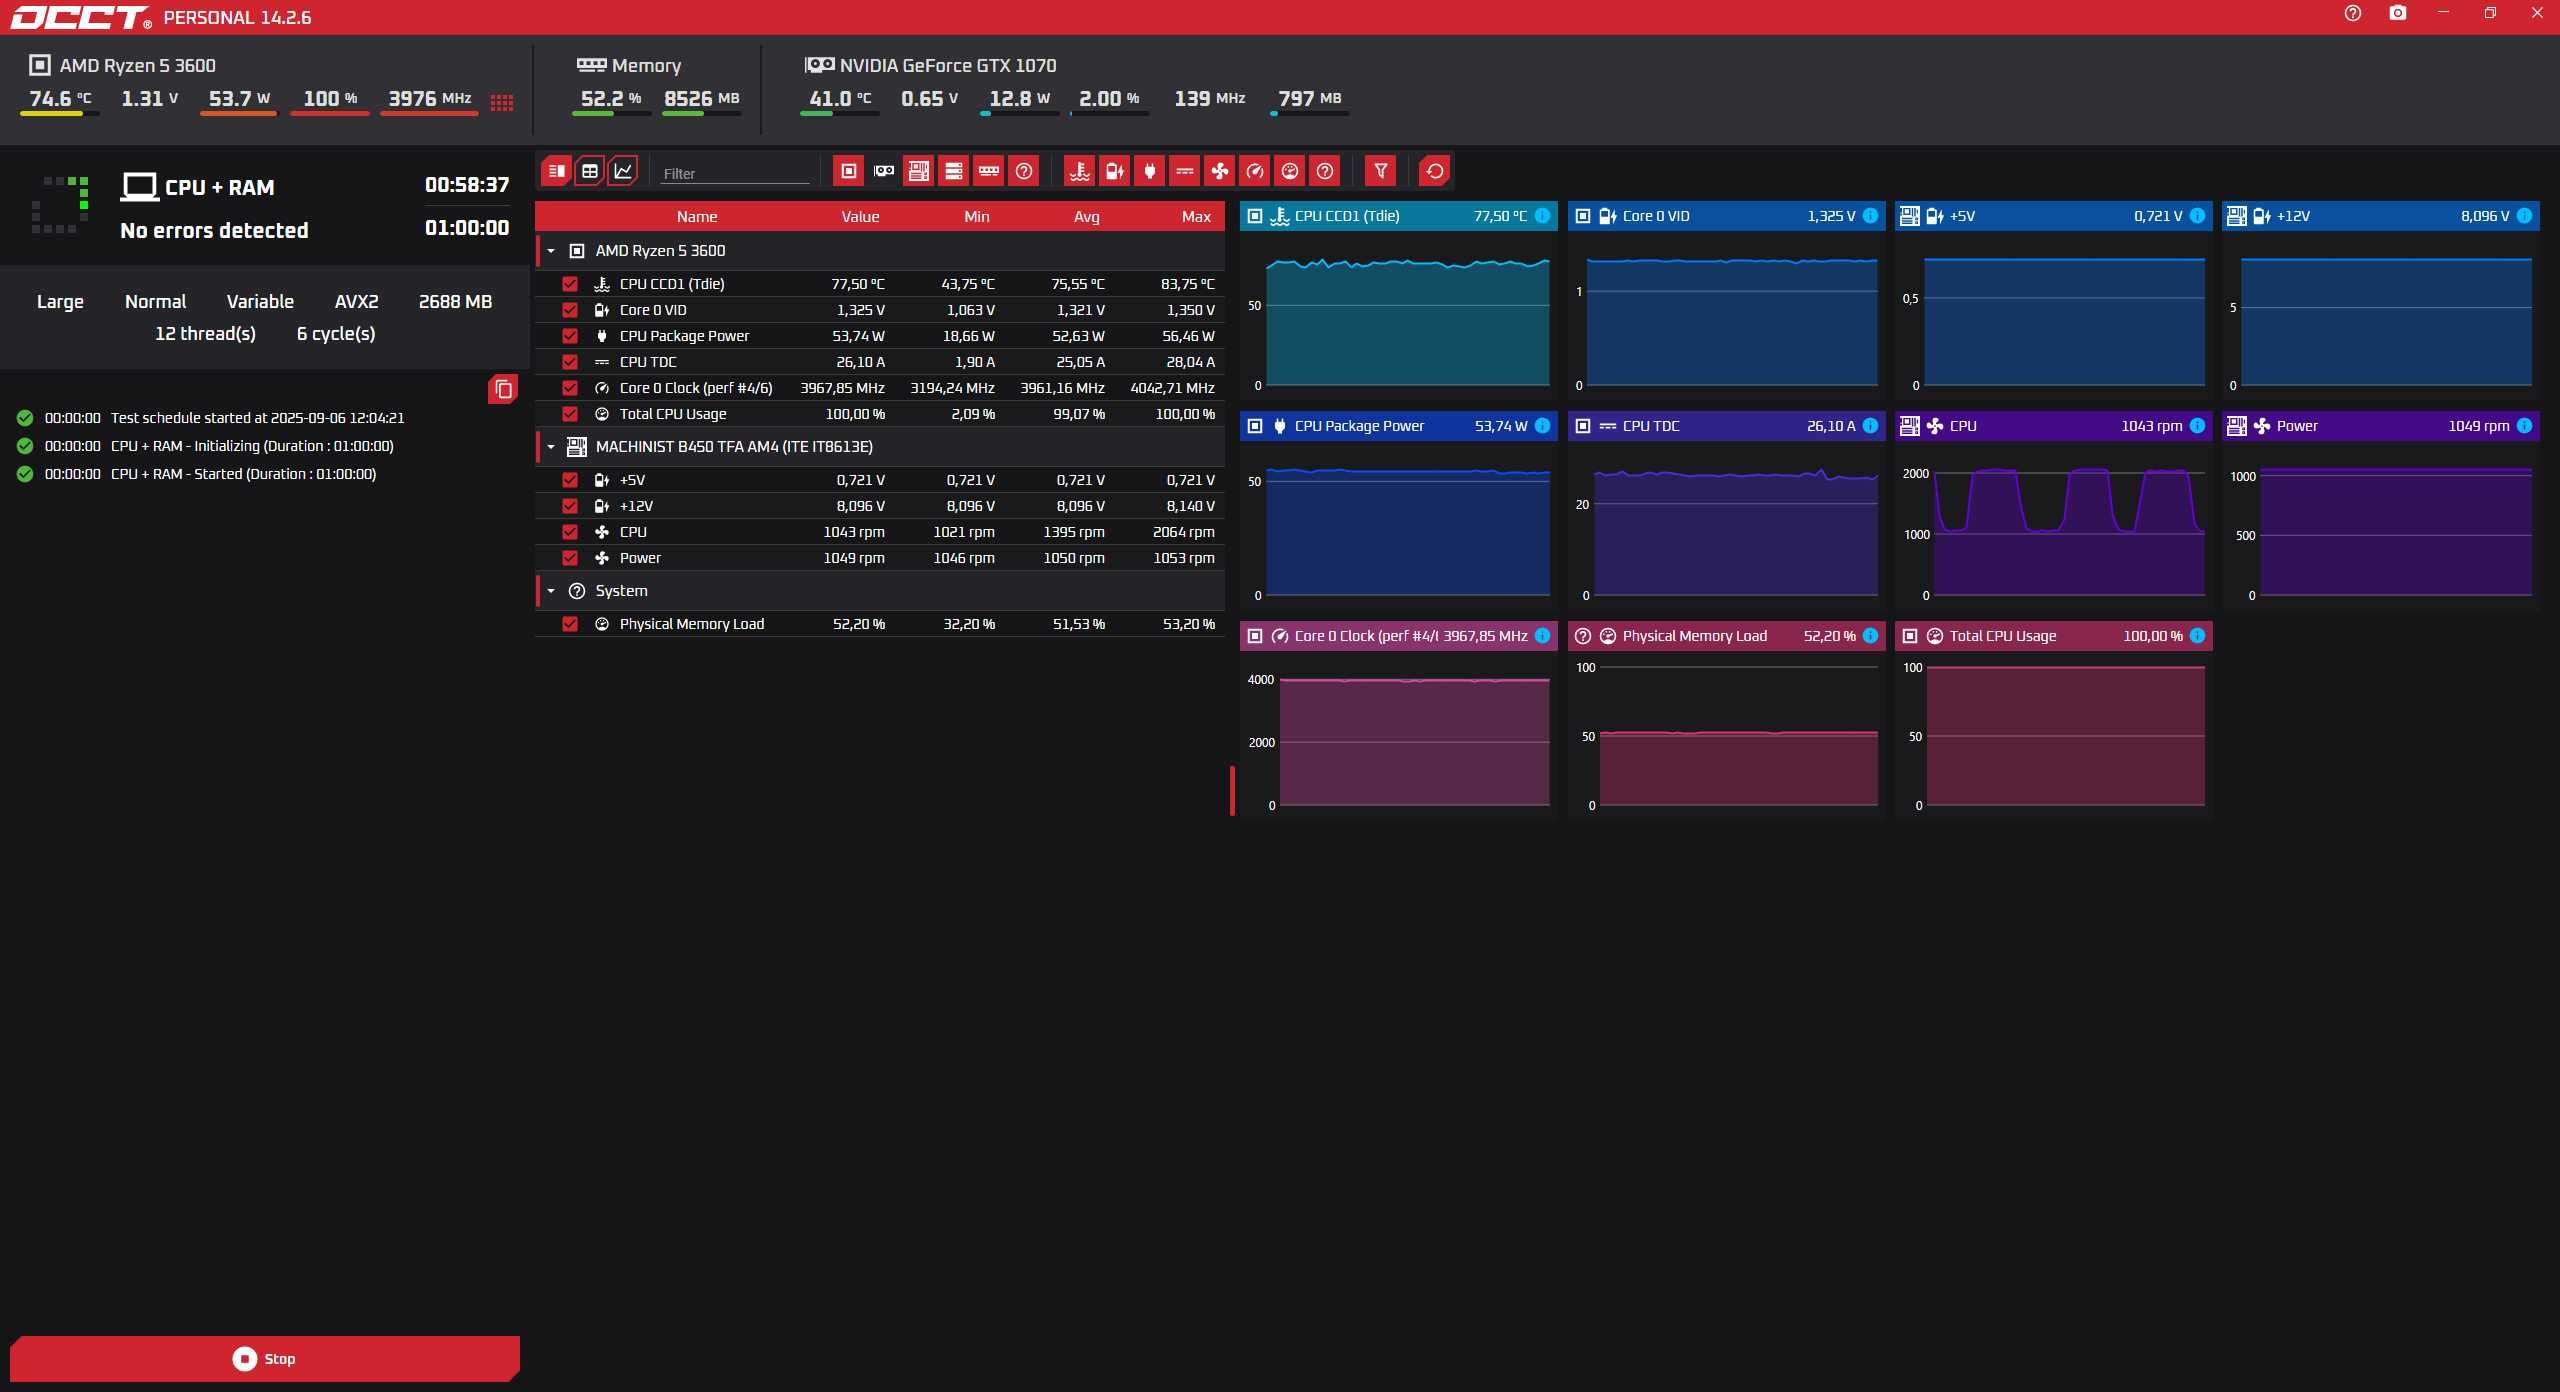Viewport: 2560px width, 1392px height.
Task: Click the CPU TDC graph panel header
Action: pos(1726,426)
